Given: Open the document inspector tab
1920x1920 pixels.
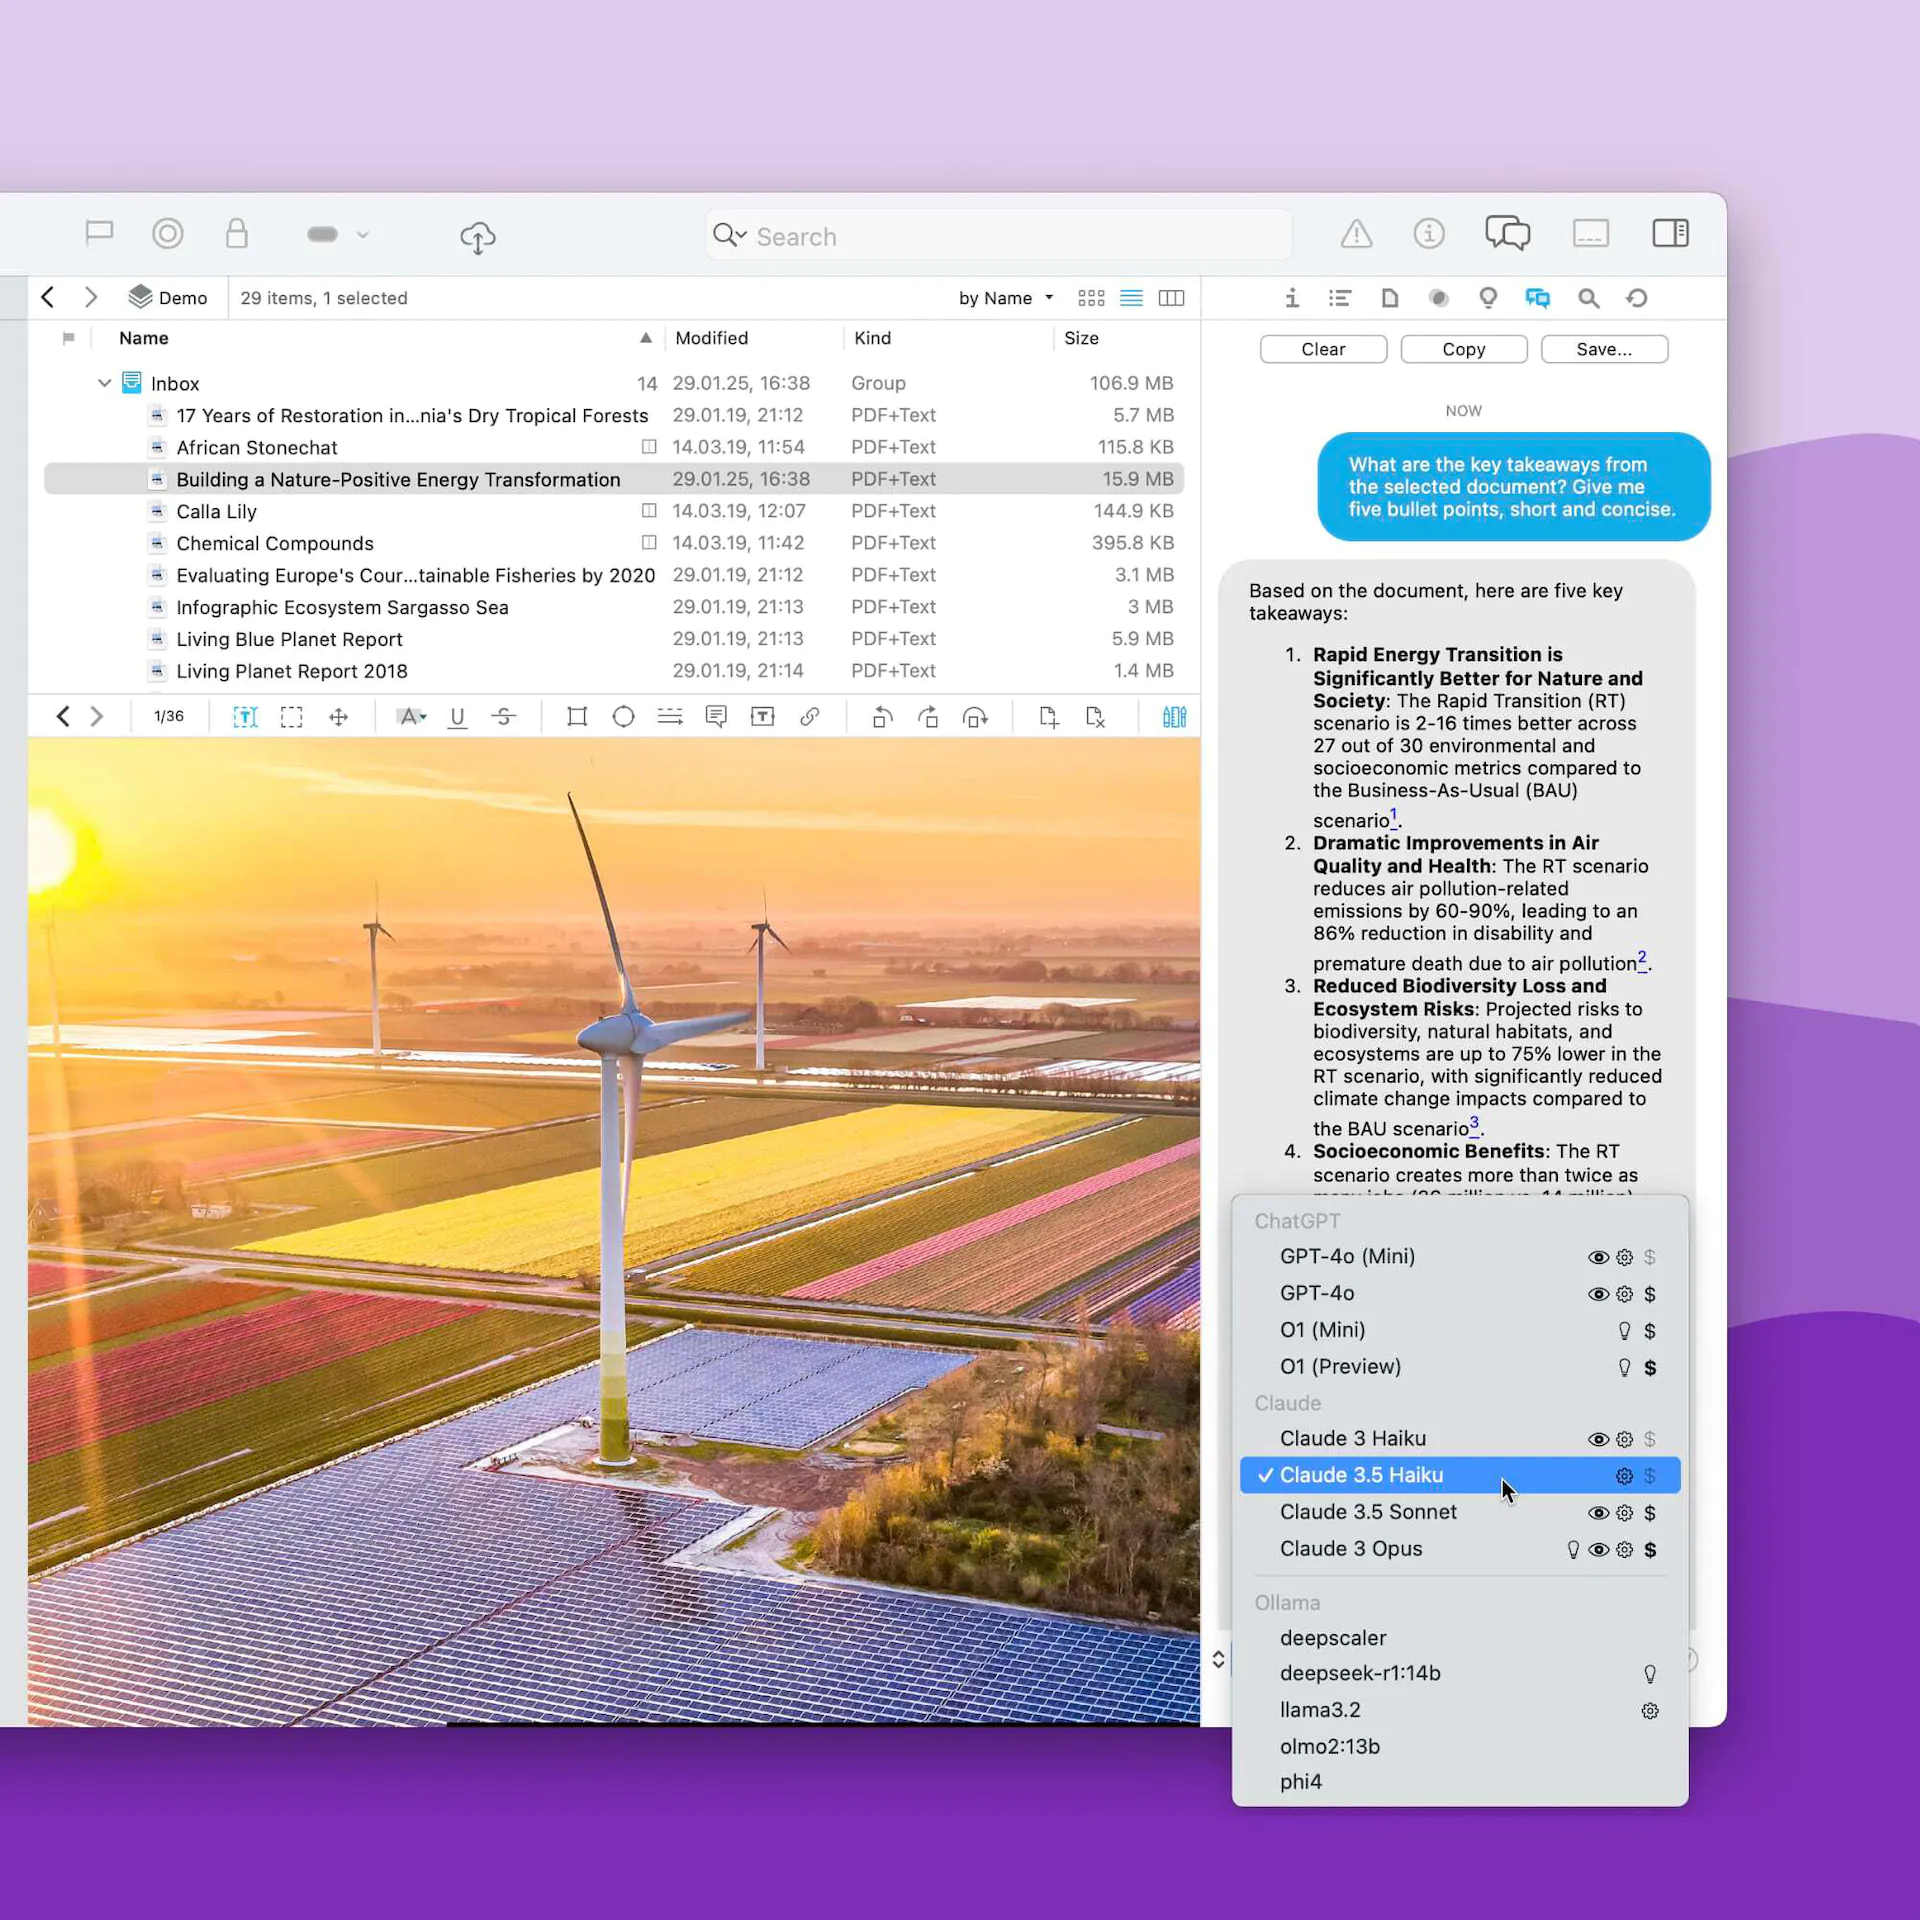Looking at the screenshot, I should click(x=1390, y=298).
